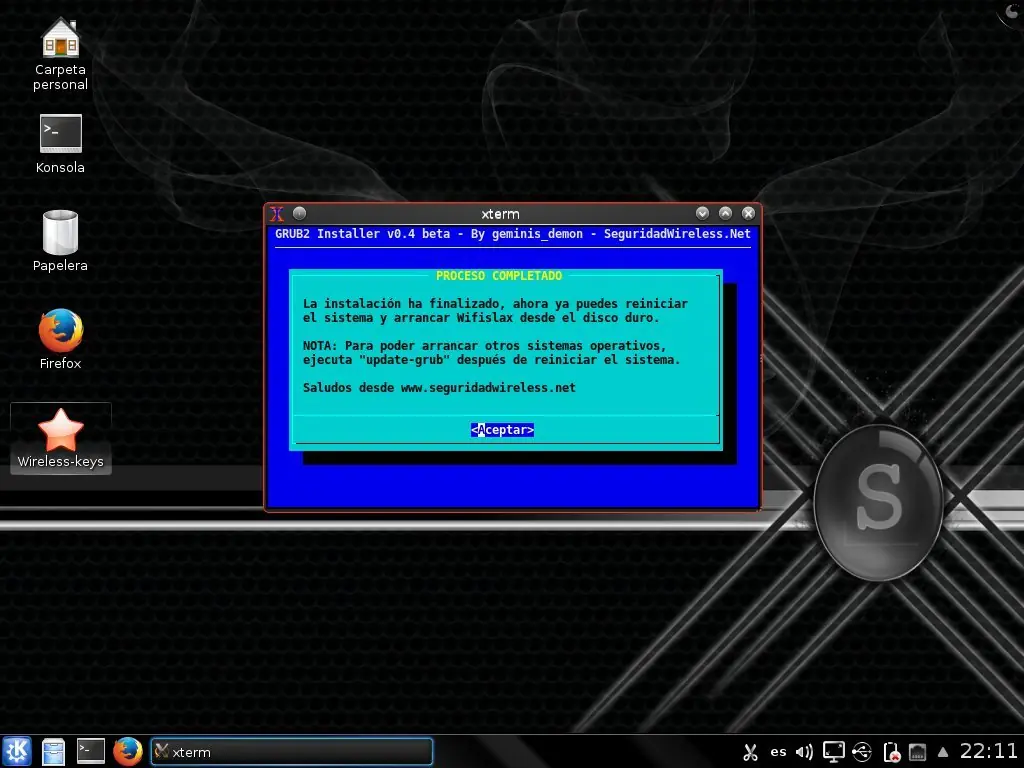This screenshot has width=1024, height=768.
Task: Minimize the xterm window
Action: click(702, 213)
